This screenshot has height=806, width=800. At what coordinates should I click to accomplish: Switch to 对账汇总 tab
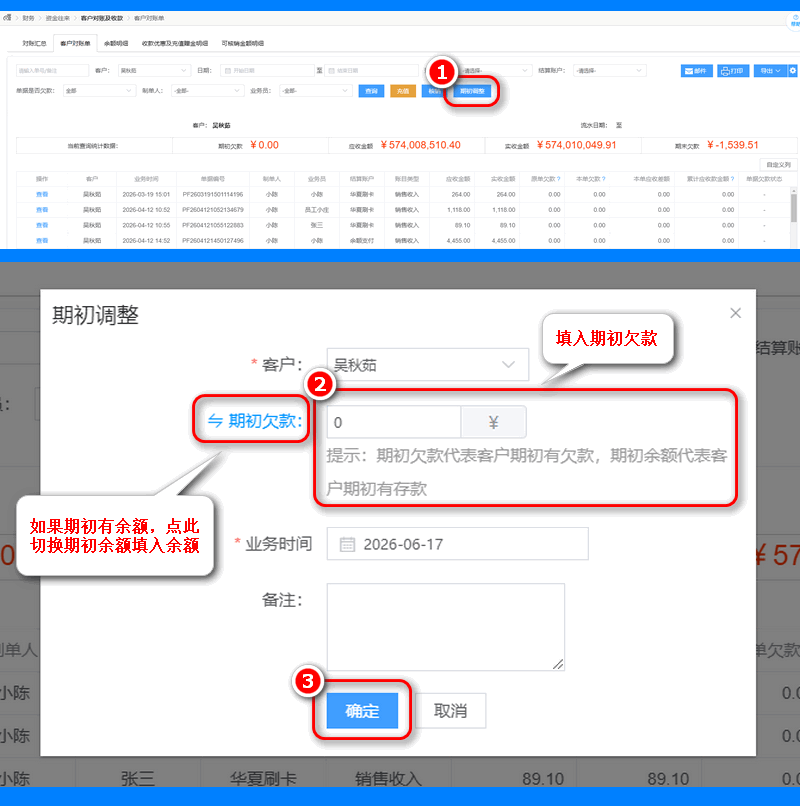pos(34,43)
